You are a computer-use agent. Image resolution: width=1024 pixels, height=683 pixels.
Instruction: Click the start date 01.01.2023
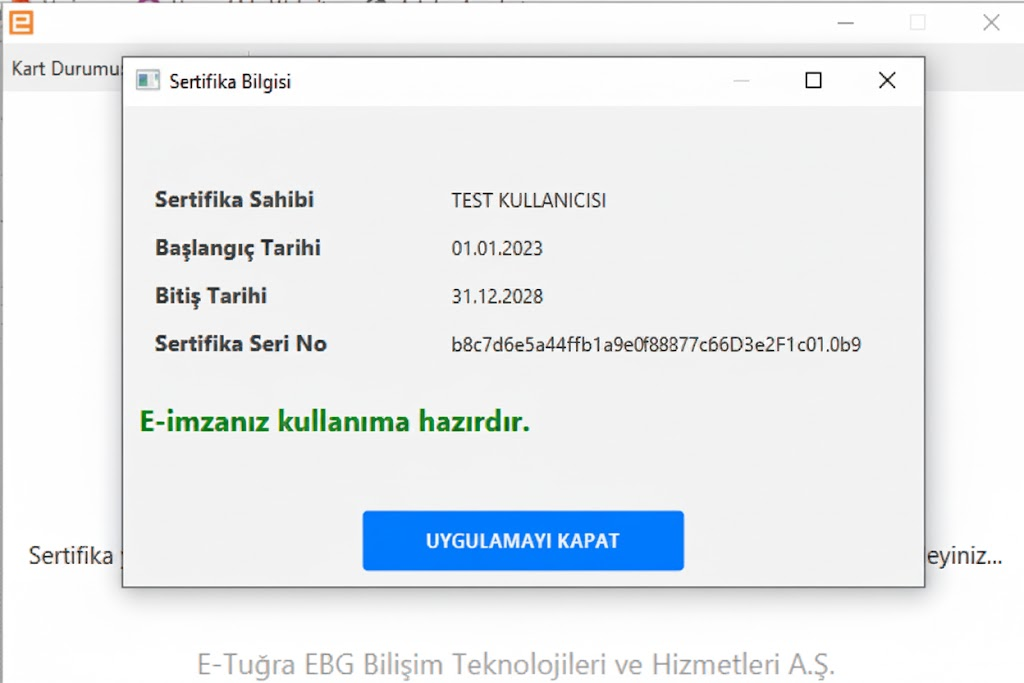pyautogui.click(x=497, y=248)
